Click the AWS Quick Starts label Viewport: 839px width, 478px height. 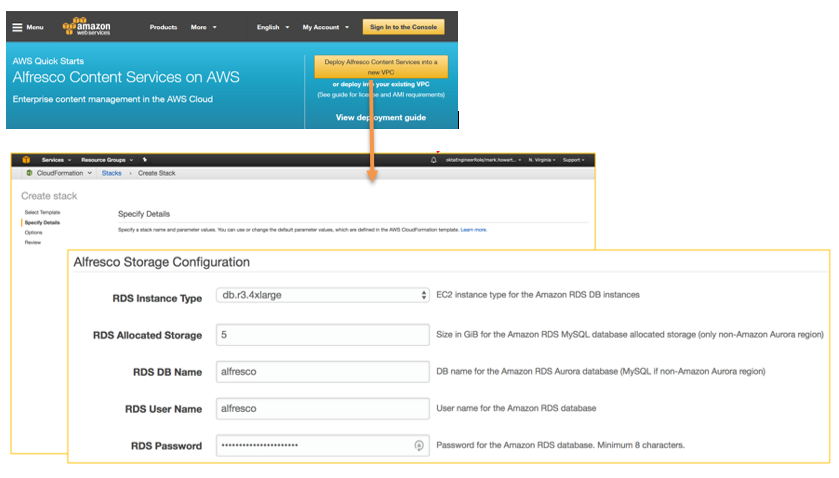(x=48, y=61)
